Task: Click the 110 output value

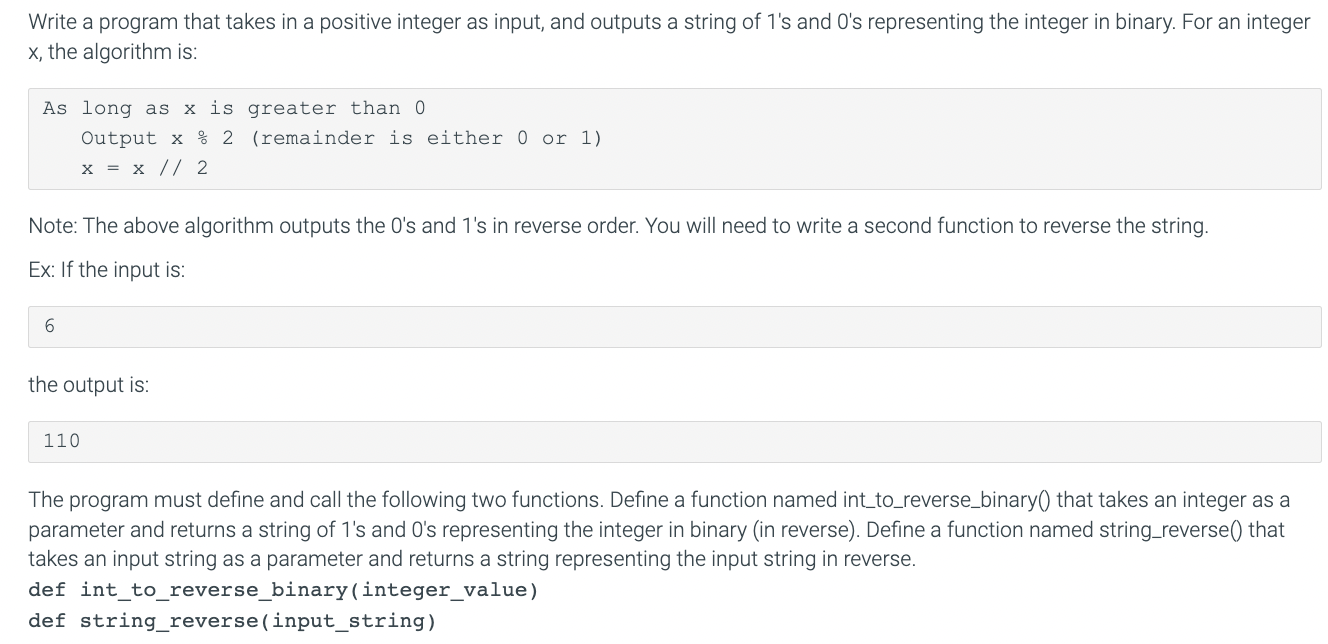Action: tap(62, 441)
